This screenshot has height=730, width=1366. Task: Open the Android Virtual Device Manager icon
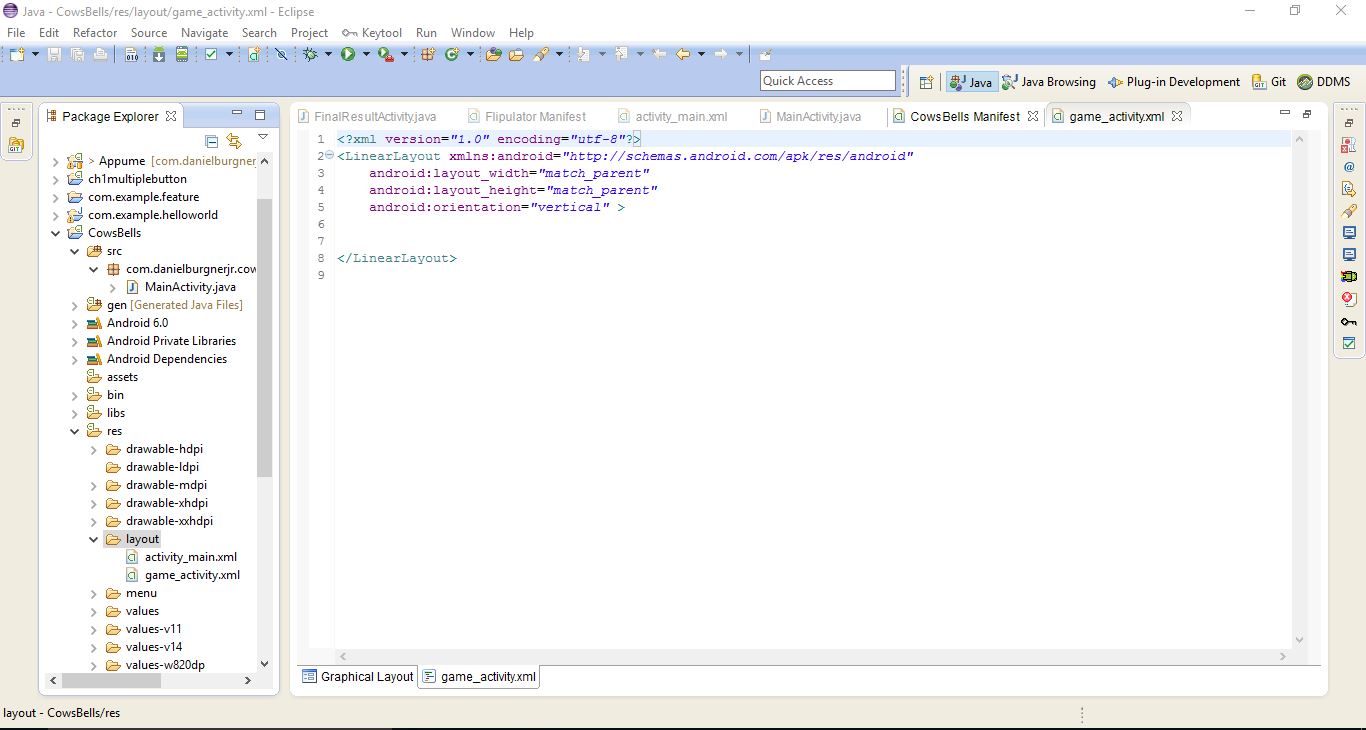tap(182, 55)
